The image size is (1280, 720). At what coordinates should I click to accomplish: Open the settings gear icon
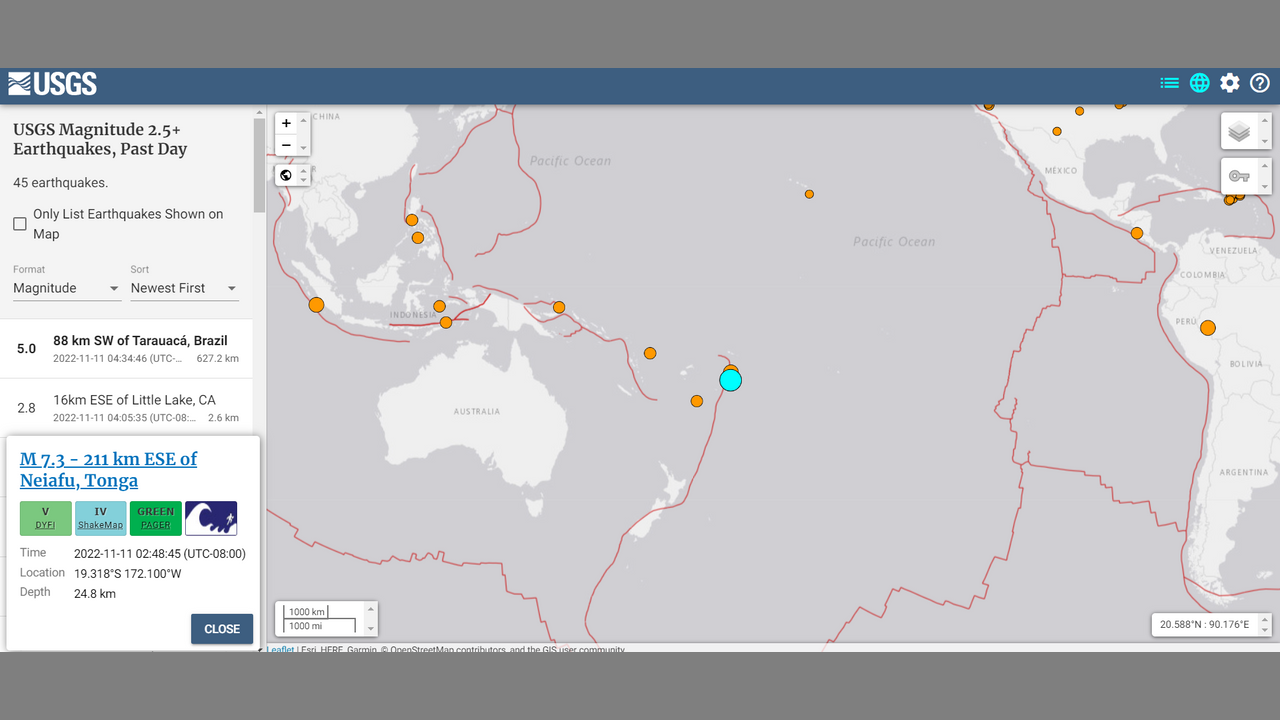1229,83
